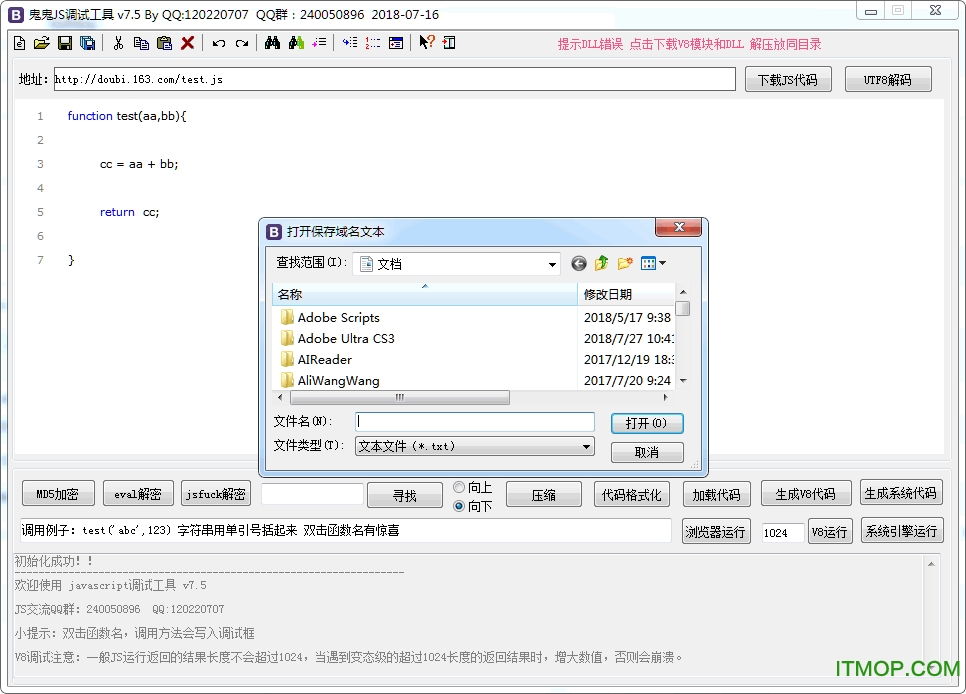The height and width of the screenshot is (694, 966).
Task: Select the 向下 radio button
Action: (459, 506)
